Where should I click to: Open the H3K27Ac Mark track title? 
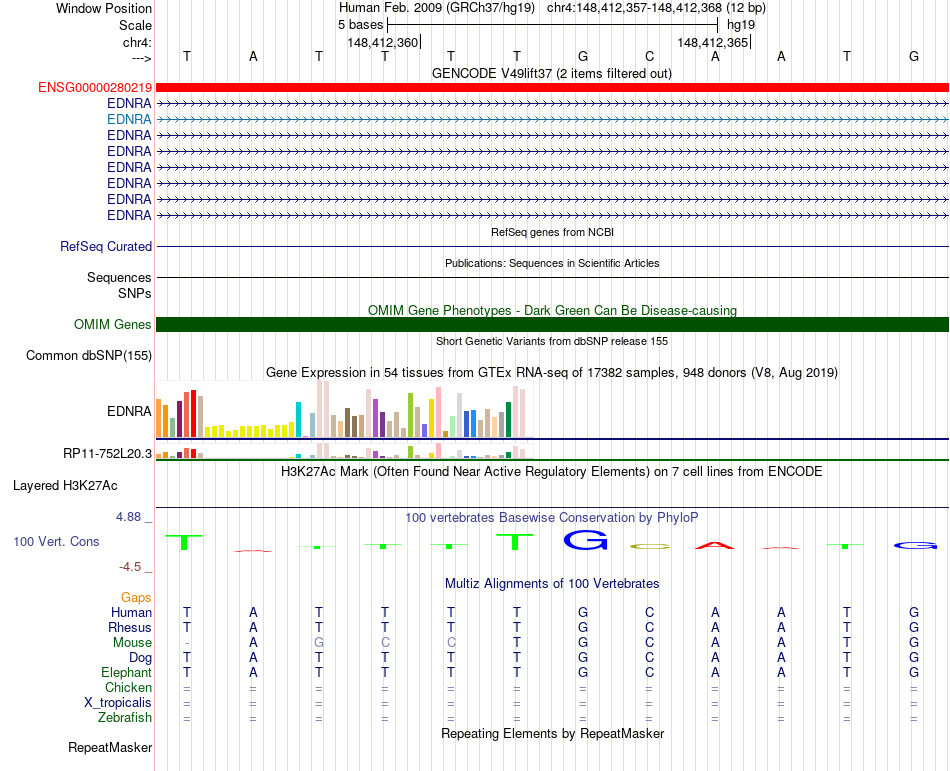pyautogui.click(x=552, y=472)
